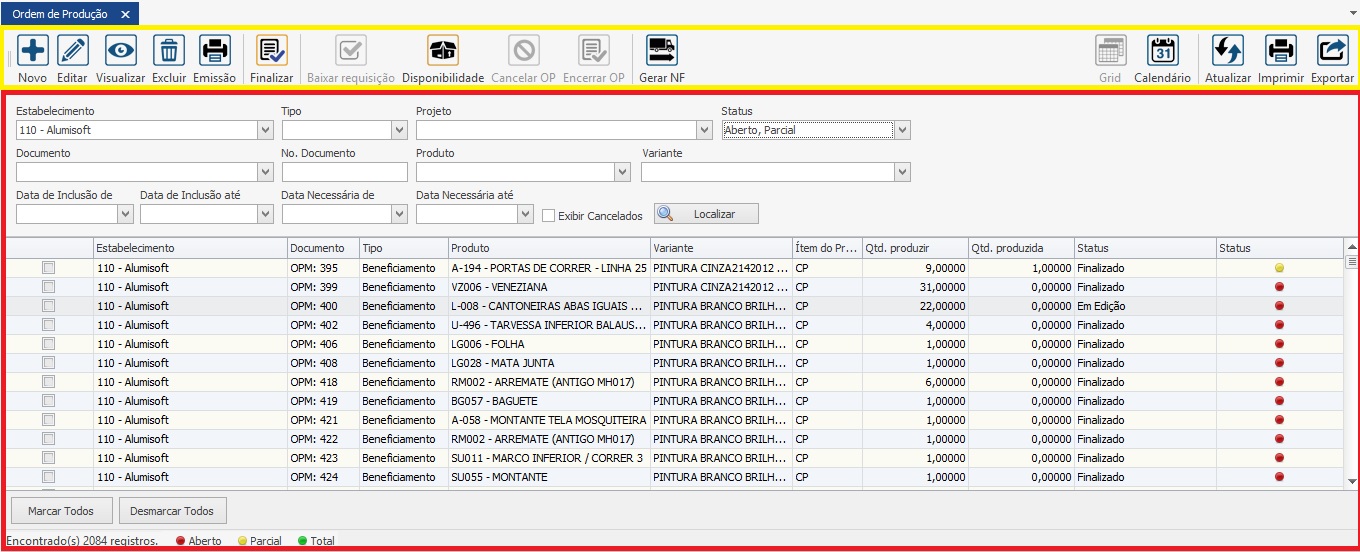1360x552 pixels.
Task: Click the Novo plus icon
Action: pos(32,50)
